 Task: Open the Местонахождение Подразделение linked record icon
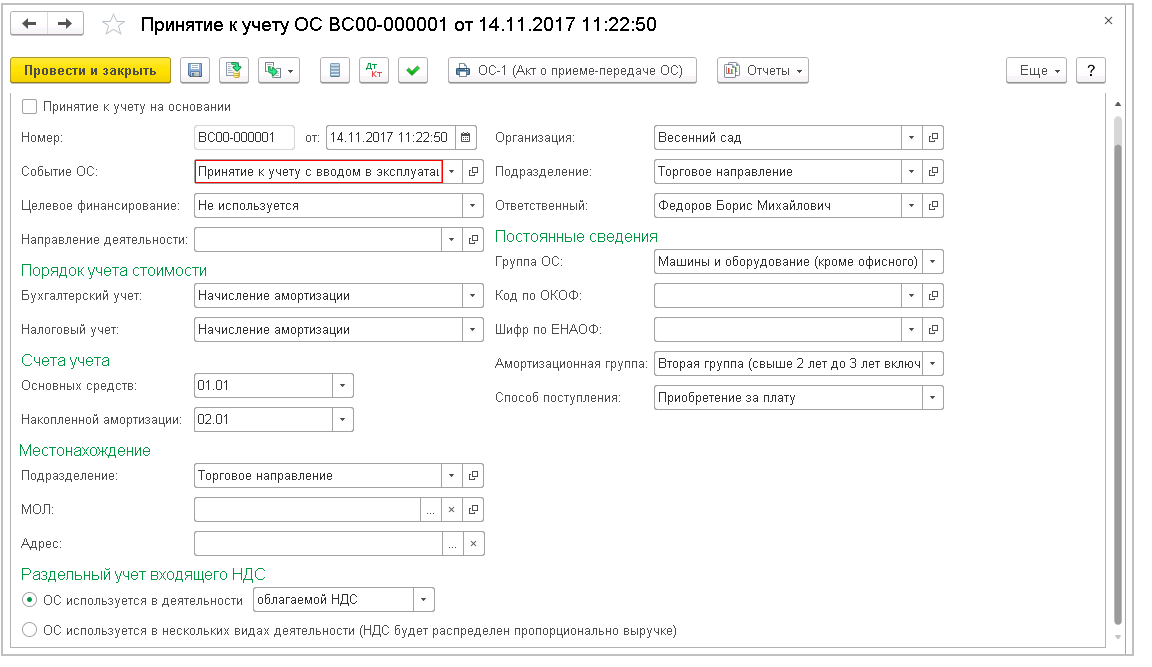[474, 476]
